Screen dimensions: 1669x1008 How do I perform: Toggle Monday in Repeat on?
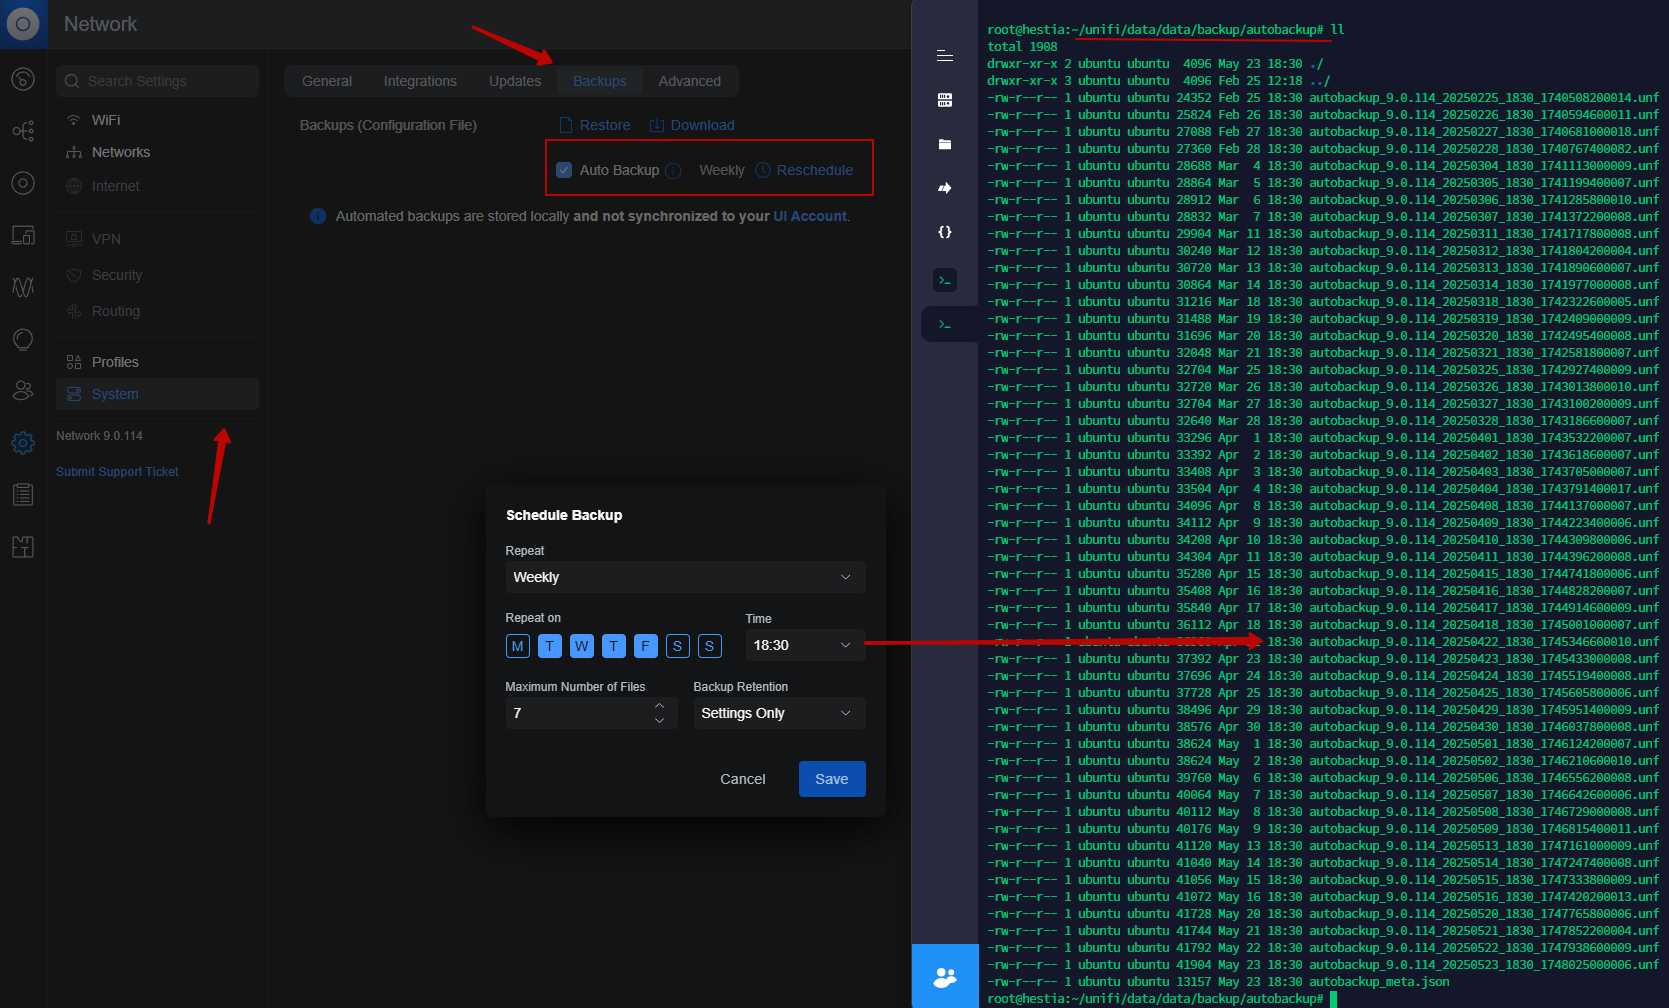(518, 646)
